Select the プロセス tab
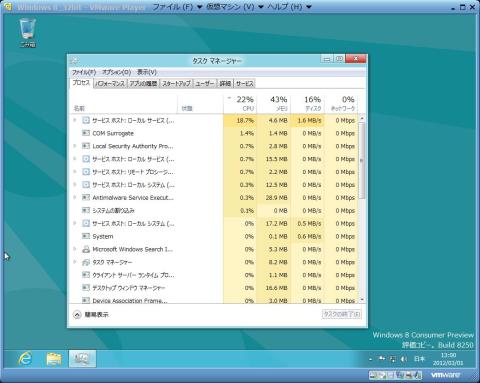Image resolution: width=480 pixels, height=383 pixels. coord(81,83)
